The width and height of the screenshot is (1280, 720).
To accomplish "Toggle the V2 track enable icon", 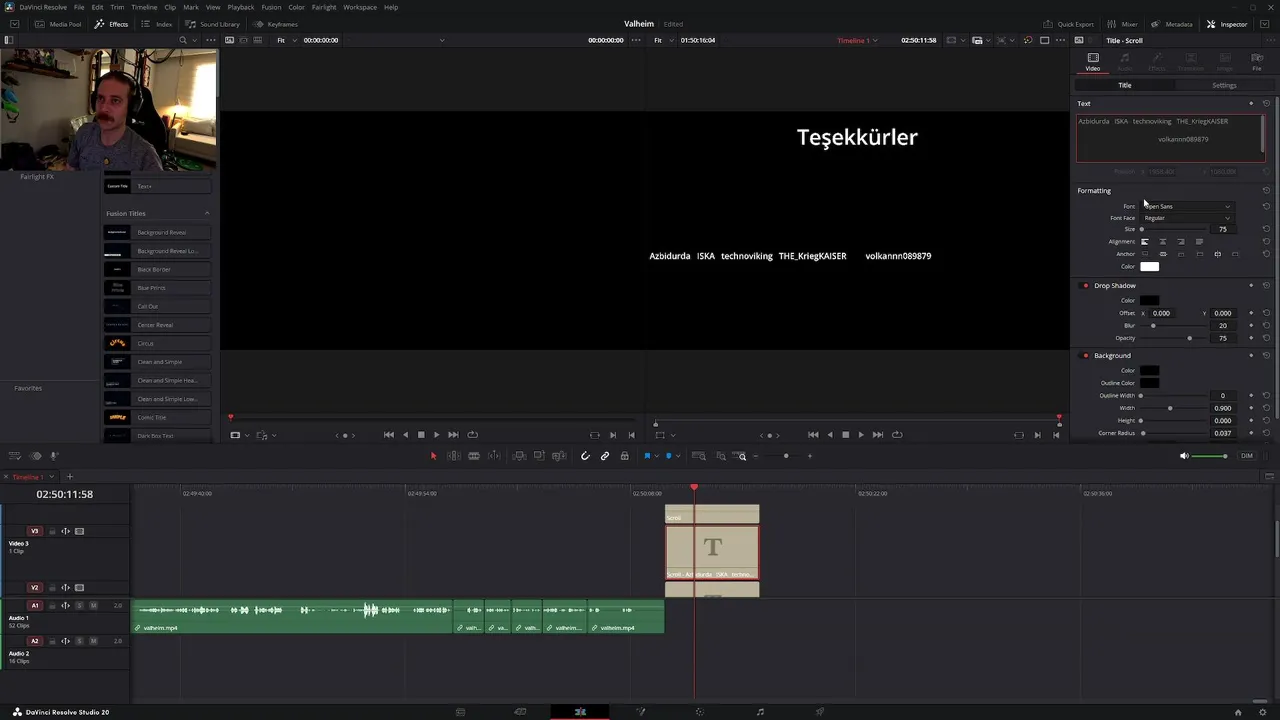I will click(x=80, y=588).
